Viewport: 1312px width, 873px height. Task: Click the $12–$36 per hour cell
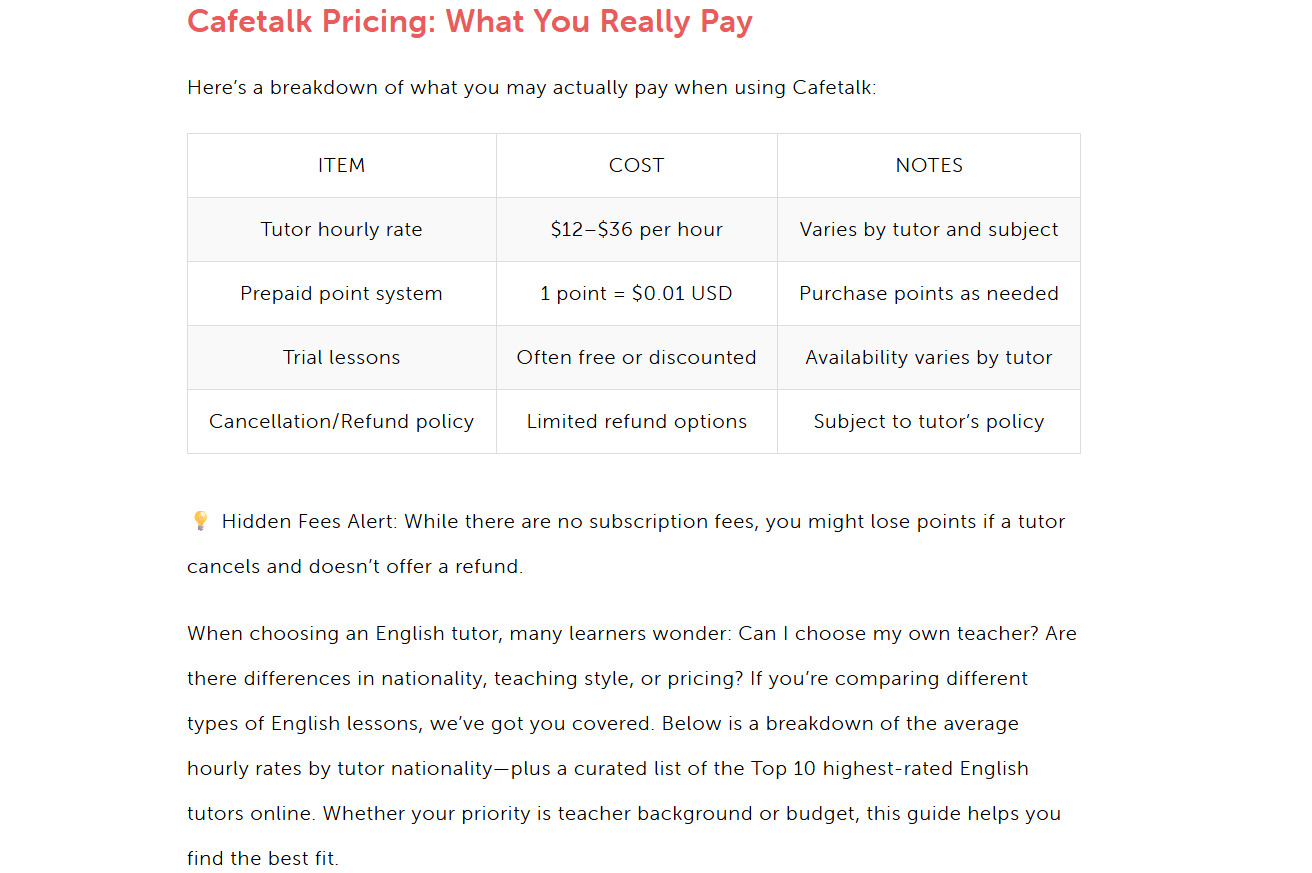636,230
